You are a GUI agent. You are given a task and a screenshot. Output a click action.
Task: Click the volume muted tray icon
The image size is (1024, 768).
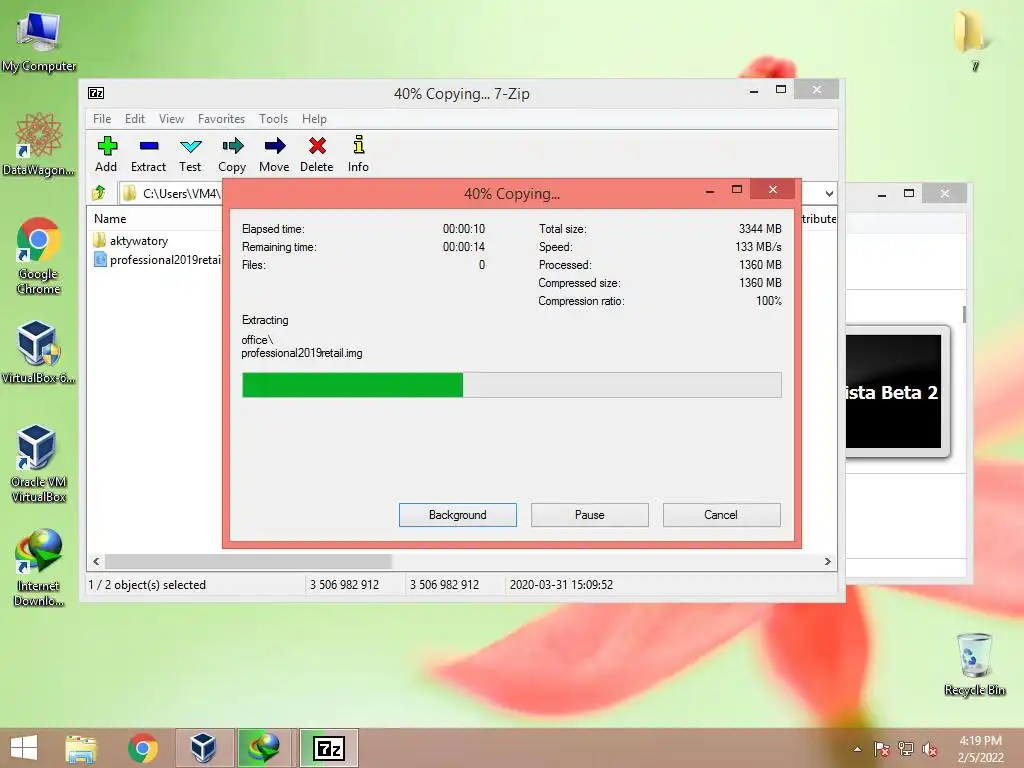point(930,749)
